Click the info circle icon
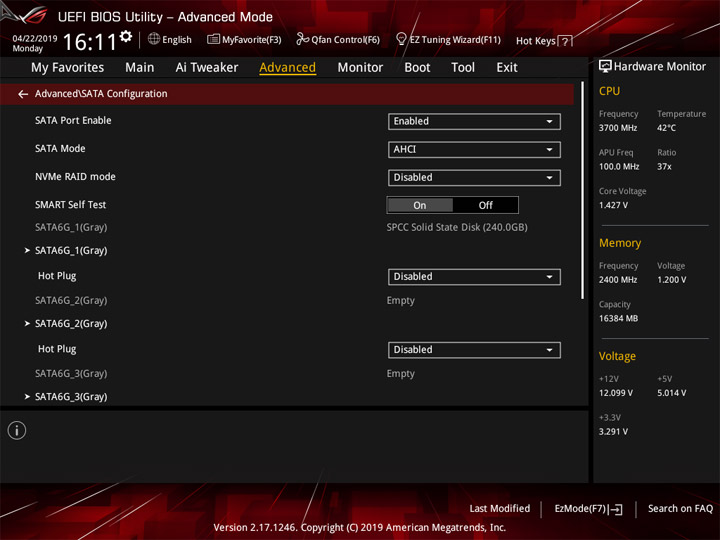 (17, 430)
